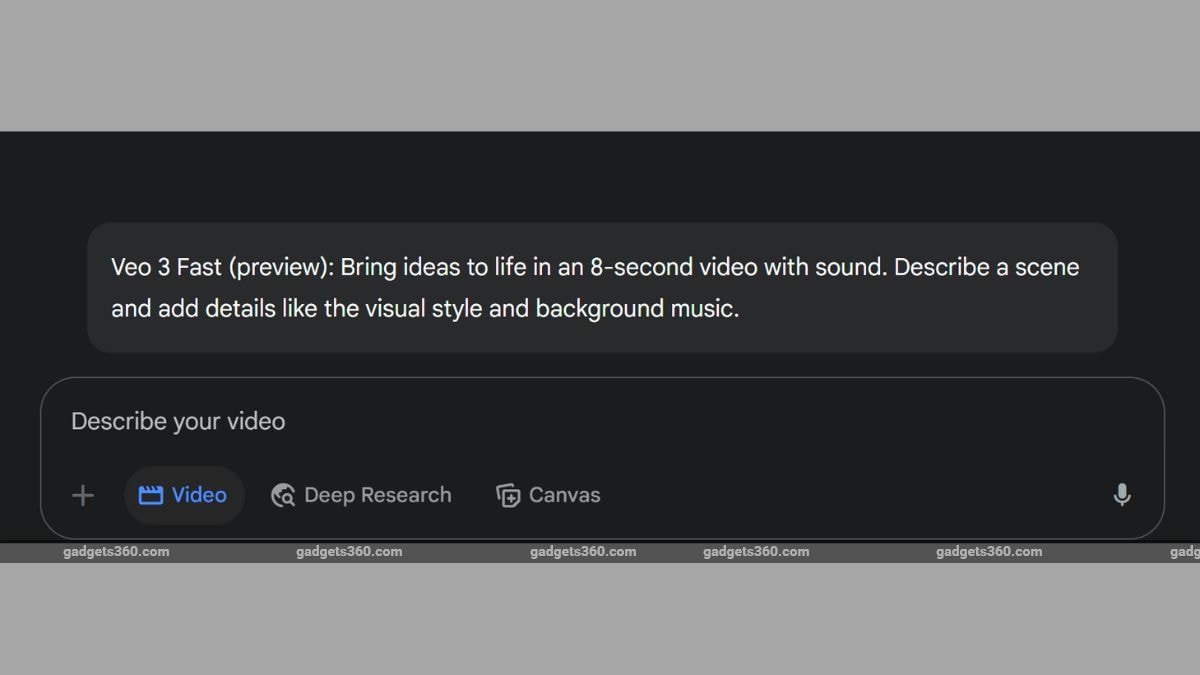
Task: Activate the microphone voice input icon
Action: pyautogui.click(x=1122, y=495)
